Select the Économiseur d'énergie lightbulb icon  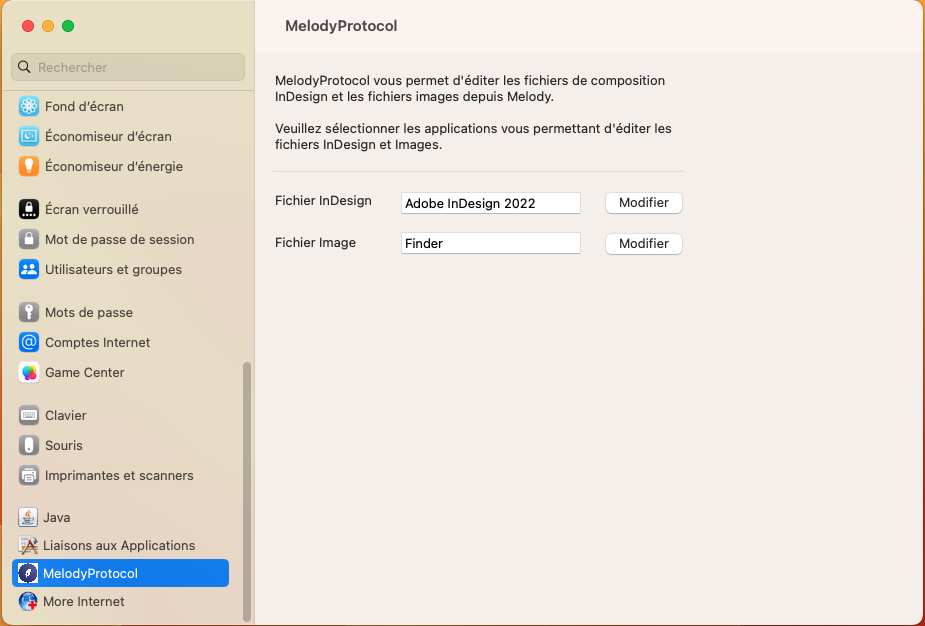(29, 166)
